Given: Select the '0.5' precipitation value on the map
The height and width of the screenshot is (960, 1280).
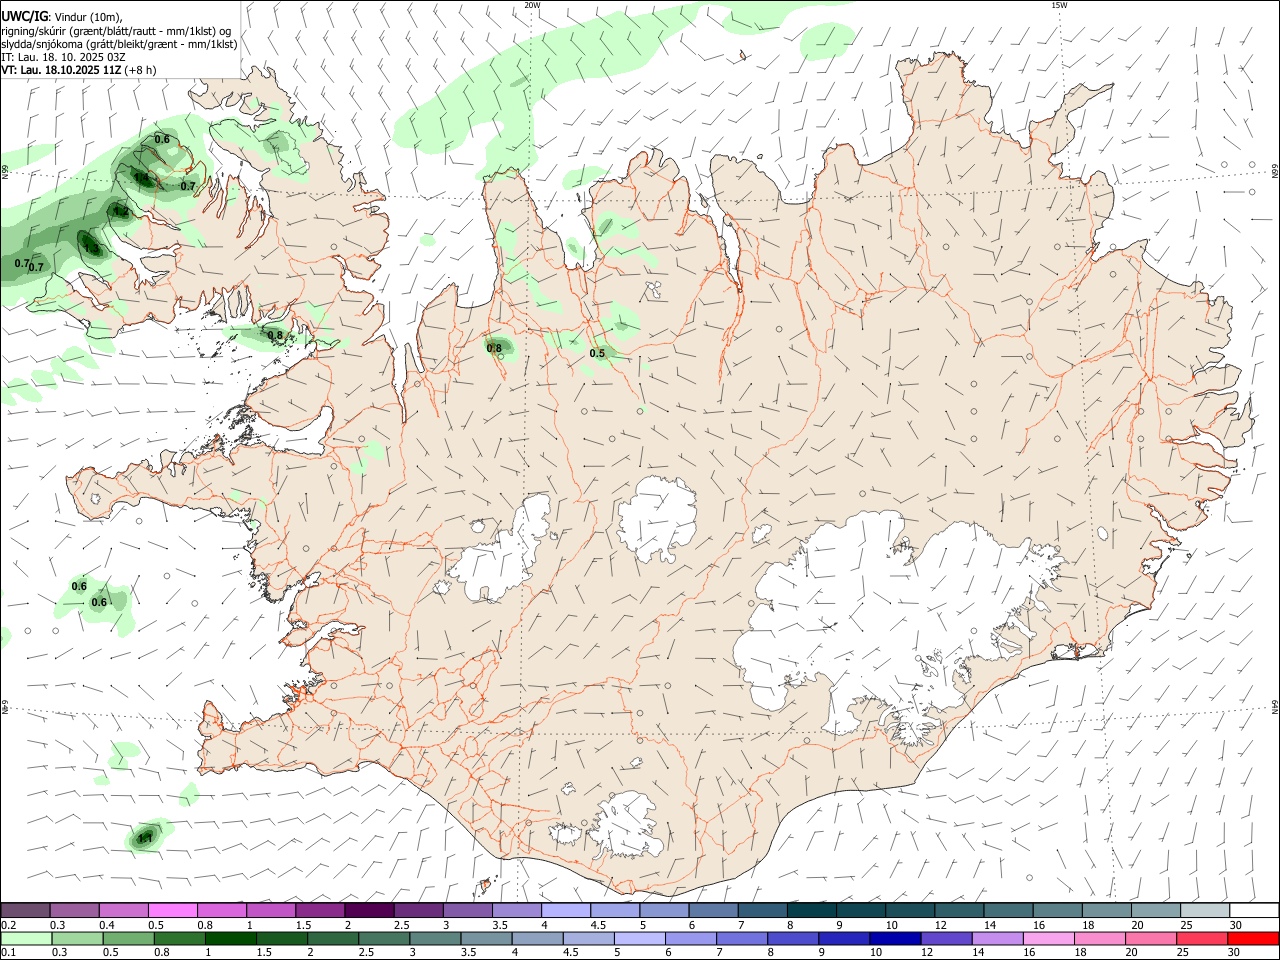Looking at the screenshot, I should point(597,353).
